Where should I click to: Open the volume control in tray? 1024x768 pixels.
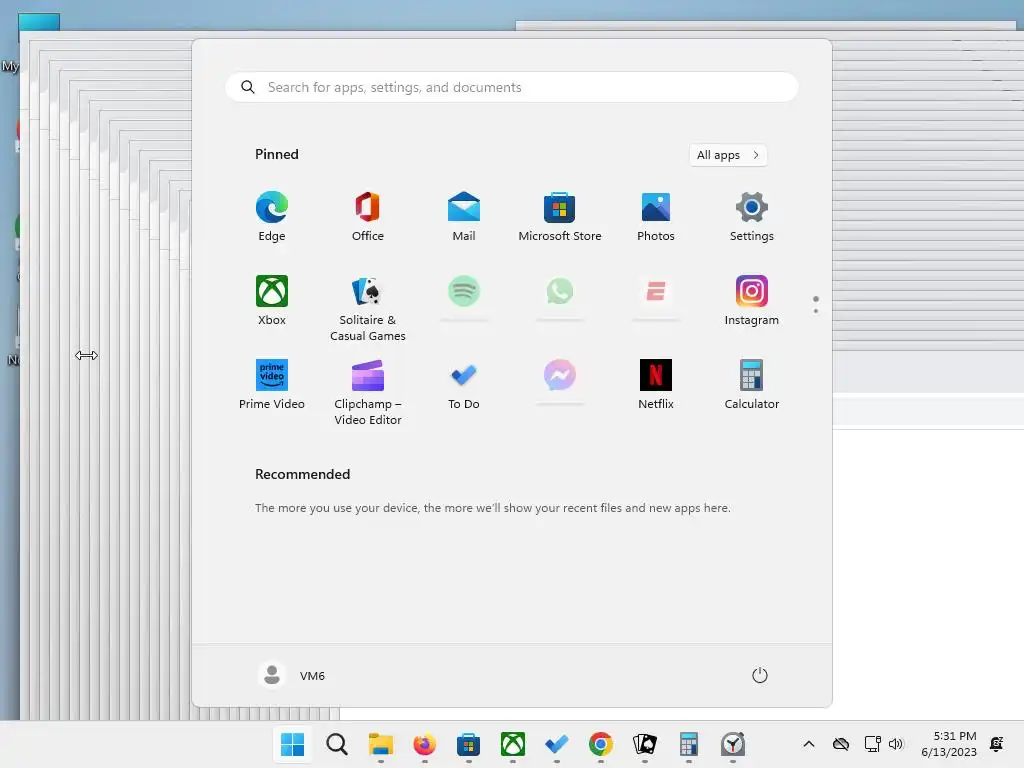pyautogui.click(x=896, y=744)
